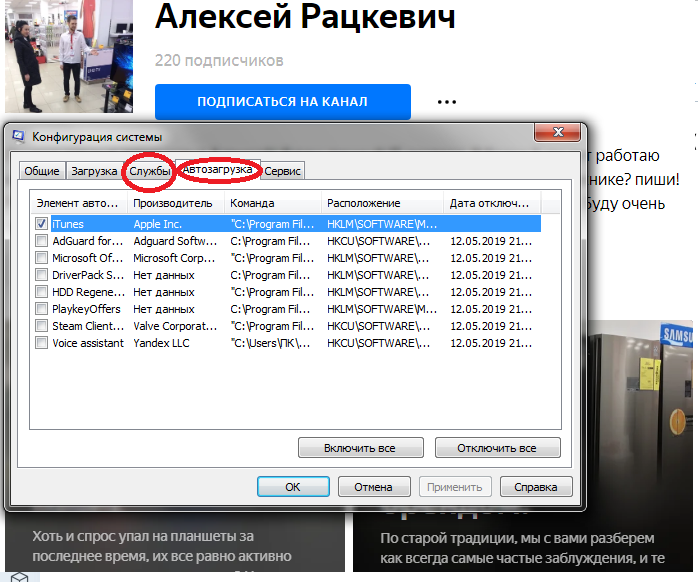Switch to the Службы tab
698x582 pixels.
[x=150, y=171]
